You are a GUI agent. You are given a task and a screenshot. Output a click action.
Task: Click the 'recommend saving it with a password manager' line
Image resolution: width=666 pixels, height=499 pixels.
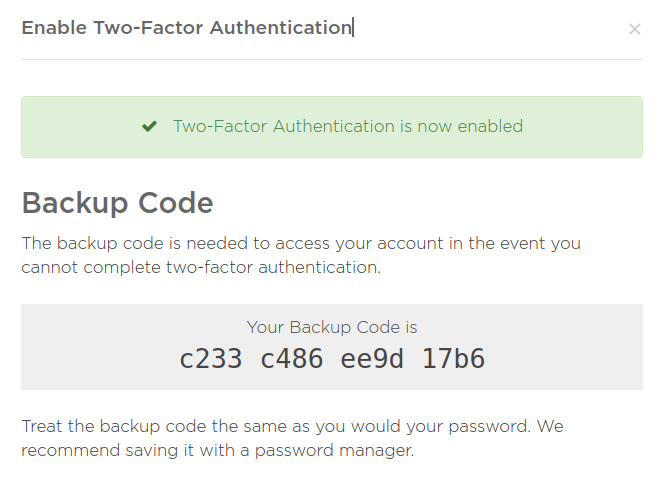[x=217, y=451]
